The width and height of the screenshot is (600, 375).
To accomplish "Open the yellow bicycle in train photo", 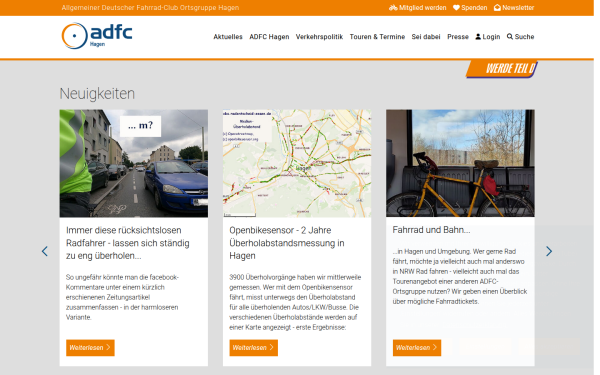I will (460, 163).
